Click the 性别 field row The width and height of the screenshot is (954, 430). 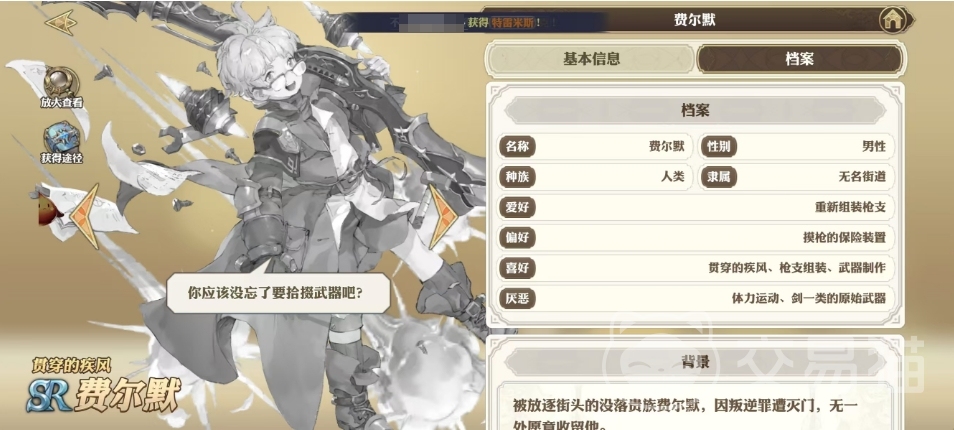(796, 147)
